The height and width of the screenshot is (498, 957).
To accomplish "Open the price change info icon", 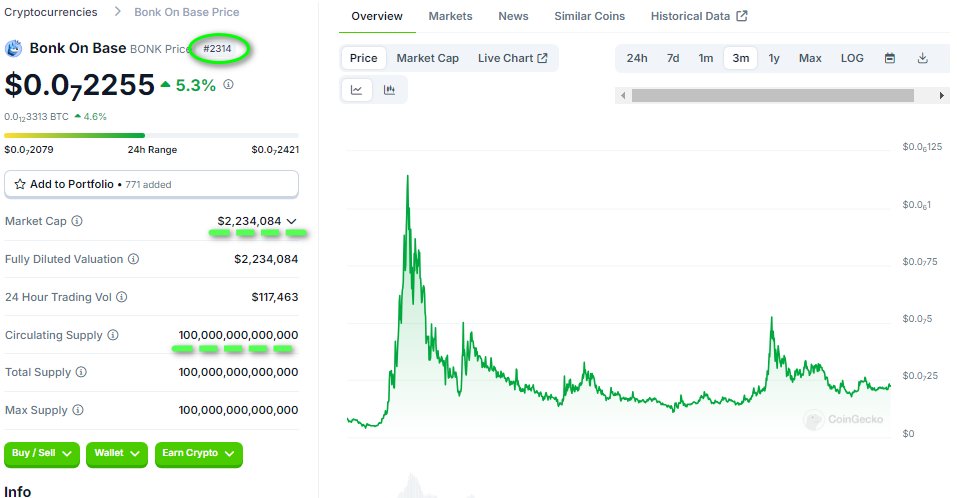I will [x=228, y=84].
